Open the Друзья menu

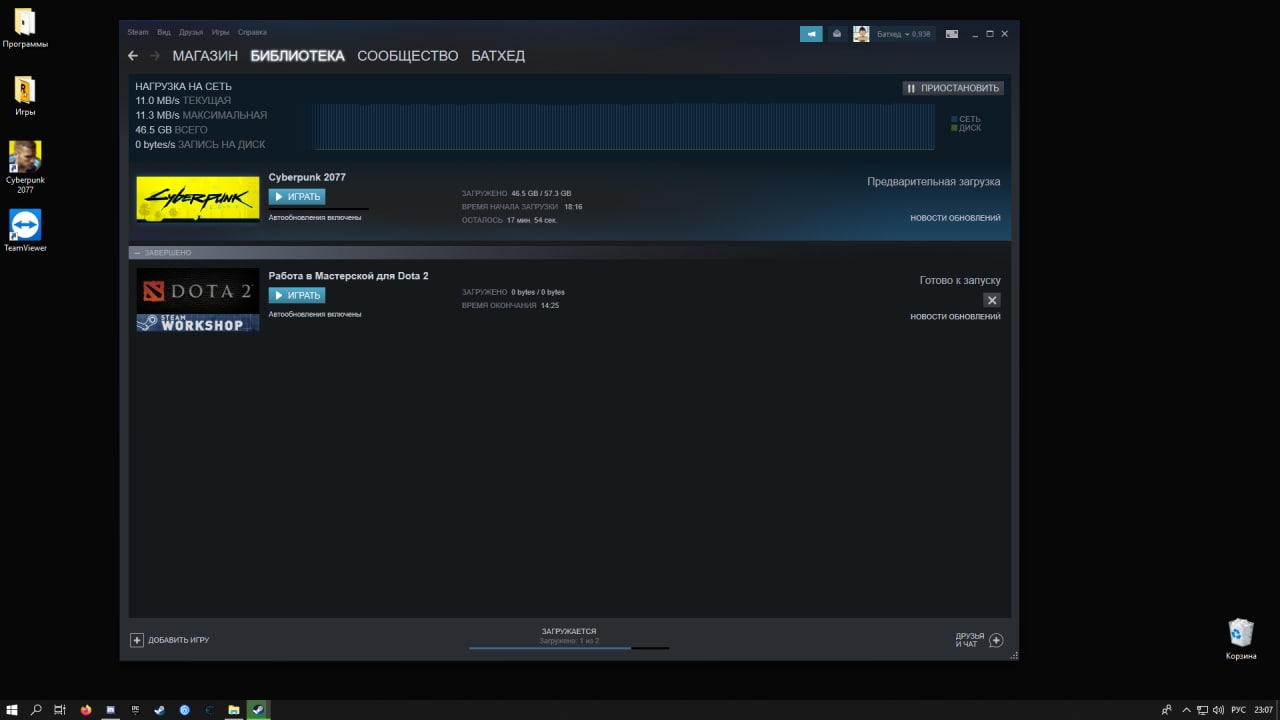[x=191, y=33]
